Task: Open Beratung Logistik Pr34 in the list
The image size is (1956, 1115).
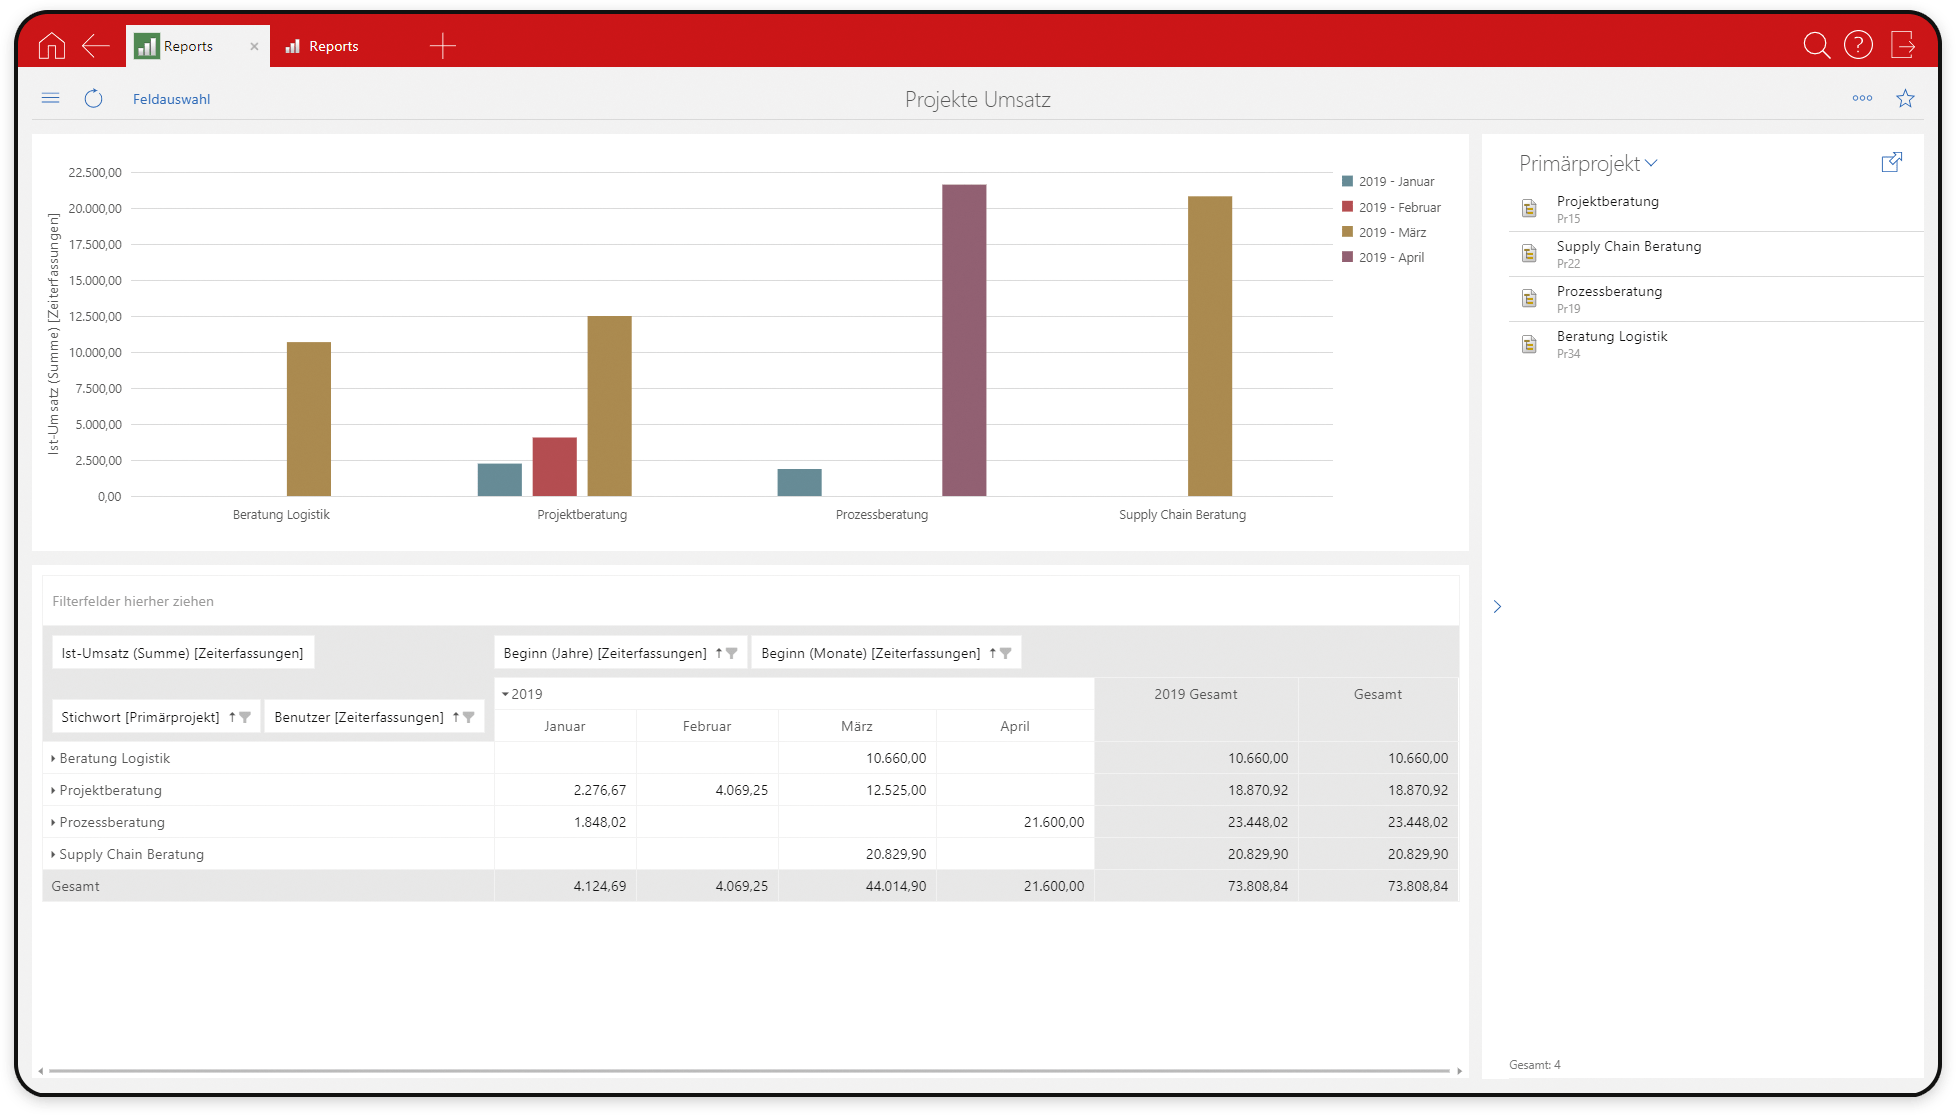Action: point(1715,344)
